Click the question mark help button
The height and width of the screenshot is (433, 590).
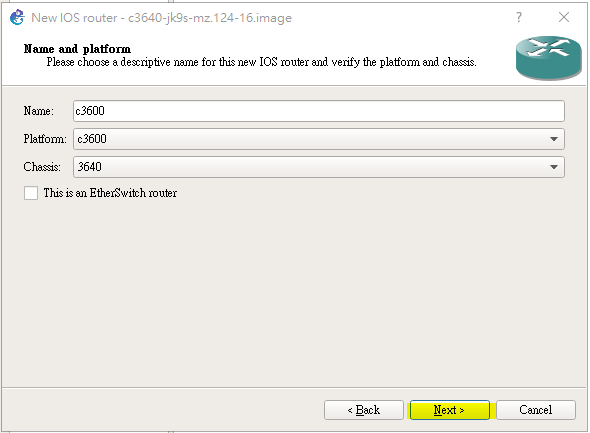coord(519,17)
